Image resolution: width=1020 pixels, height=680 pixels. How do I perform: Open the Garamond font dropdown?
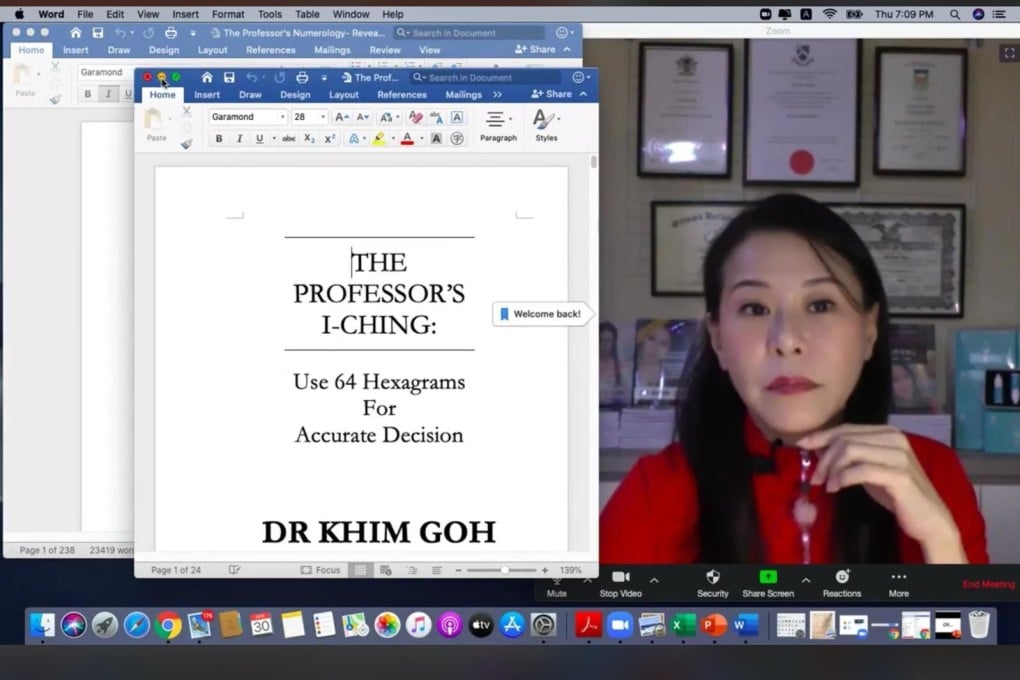tap(282, 116)
